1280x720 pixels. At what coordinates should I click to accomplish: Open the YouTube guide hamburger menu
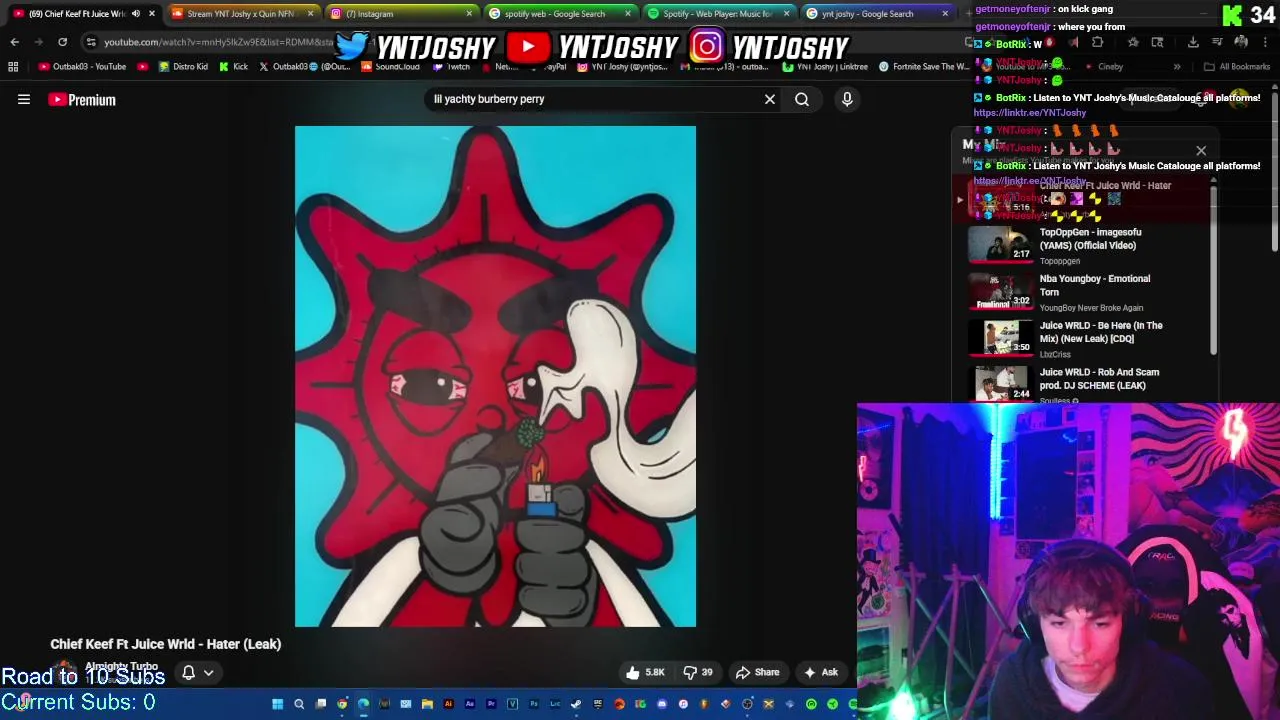[x=24, y=99]
